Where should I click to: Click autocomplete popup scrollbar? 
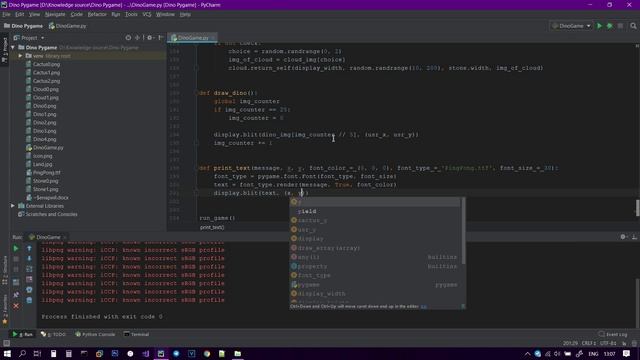(x=463, y=231)
